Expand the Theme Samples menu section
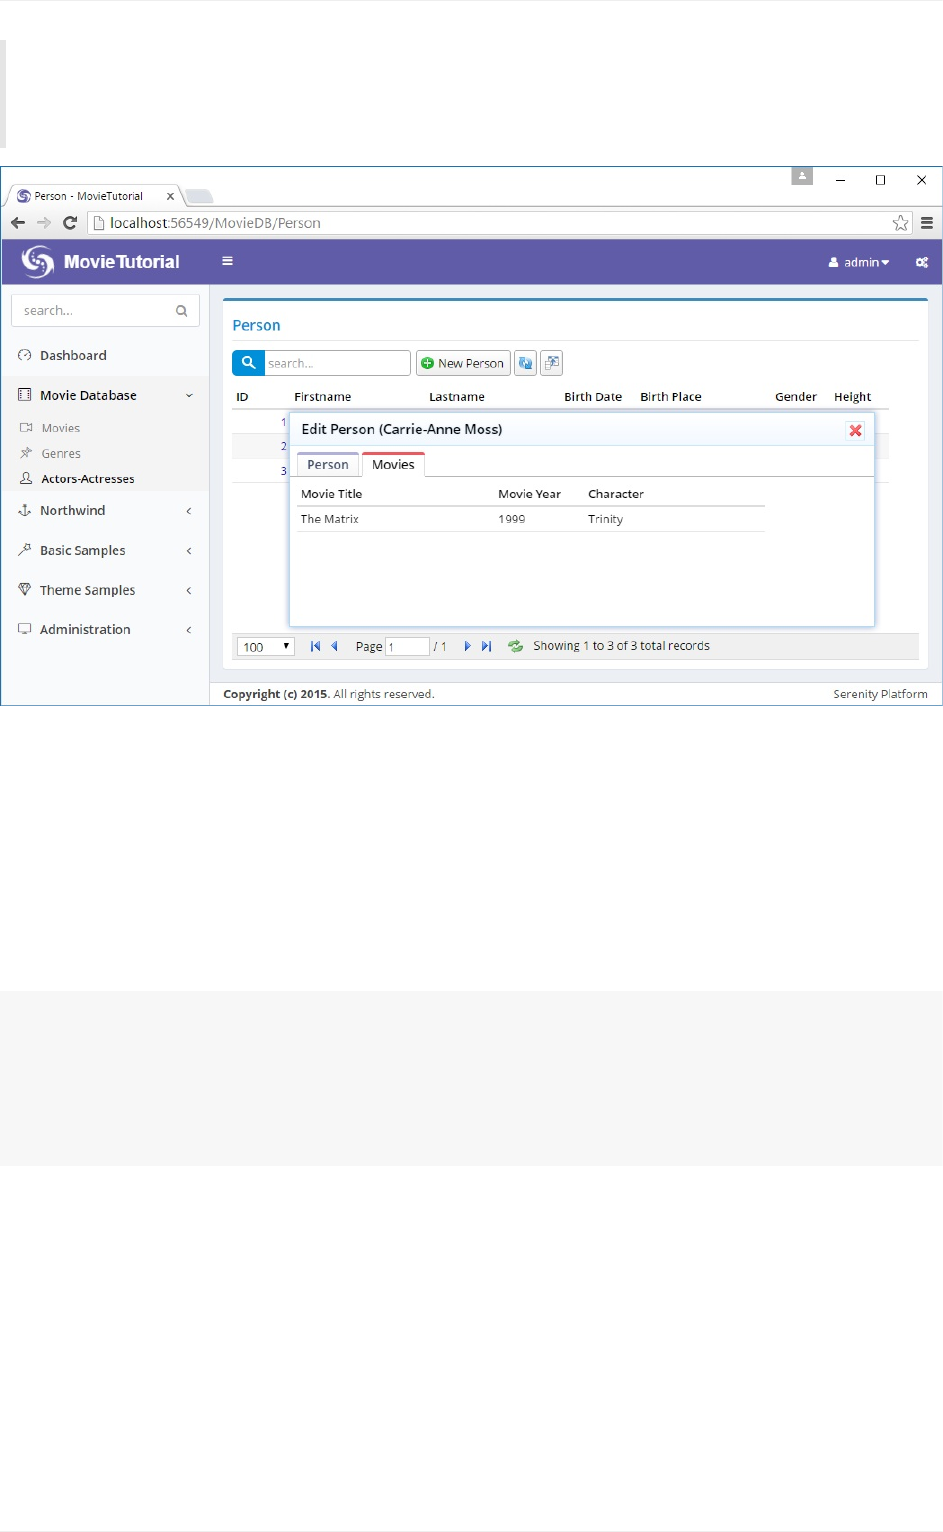Screen dimensions: 943x1532 click(x=104, y=590)
